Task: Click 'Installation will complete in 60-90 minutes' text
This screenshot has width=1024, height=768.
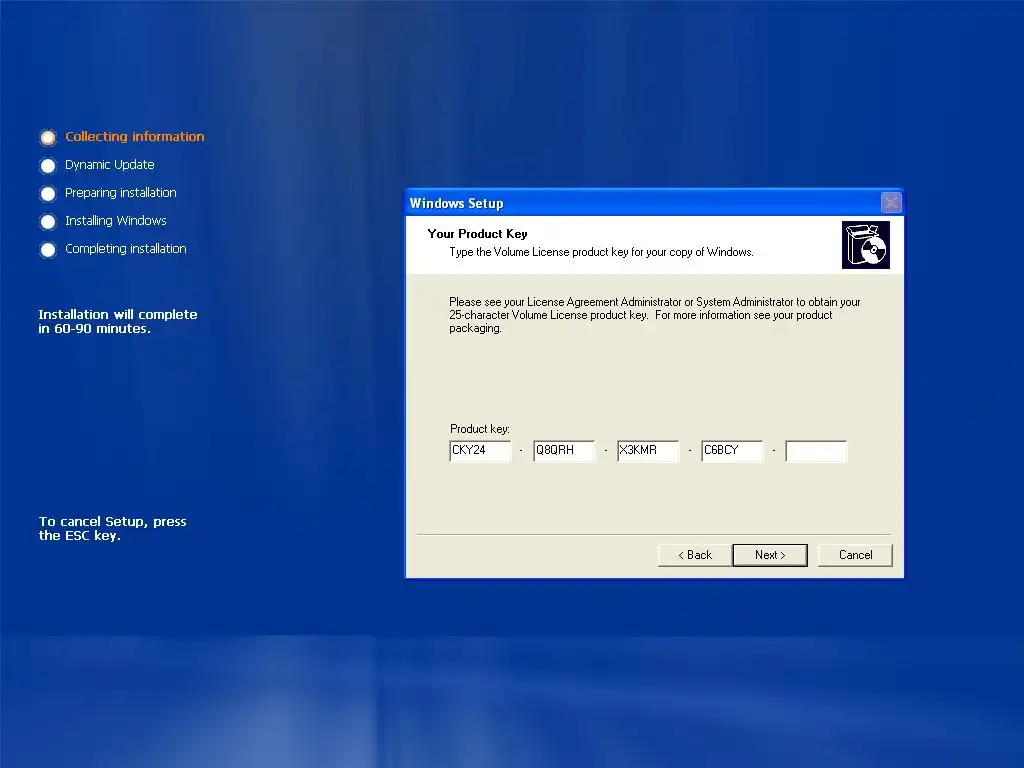Action: tap(118, 321)
